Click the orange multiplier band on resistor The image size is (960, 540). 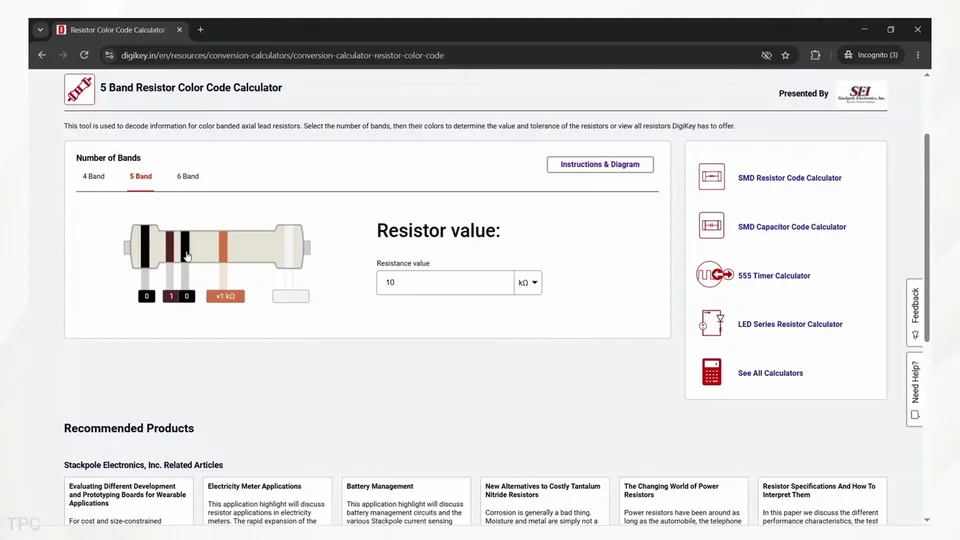pos(223,246)
